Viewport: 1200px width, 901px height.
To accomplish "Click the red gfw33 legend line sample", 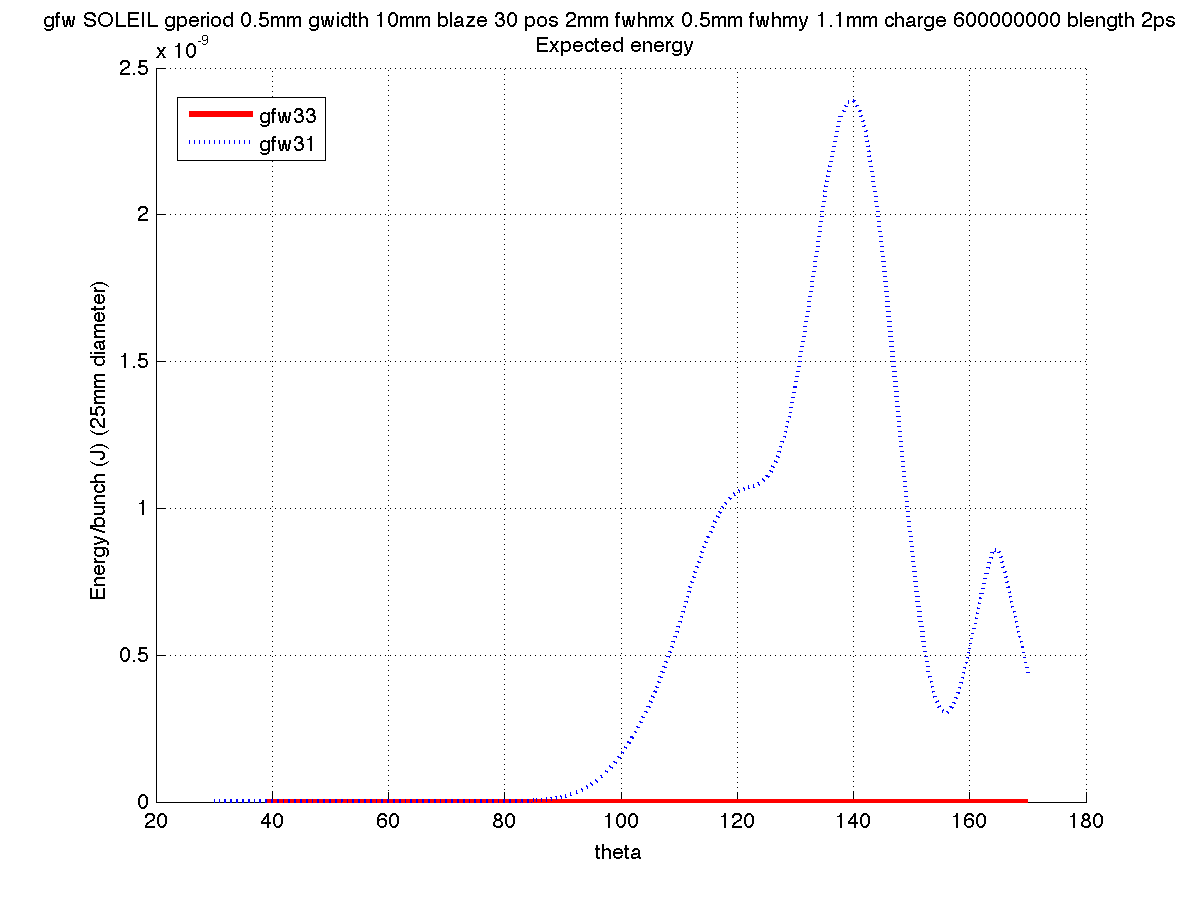I will click(221, 115).
